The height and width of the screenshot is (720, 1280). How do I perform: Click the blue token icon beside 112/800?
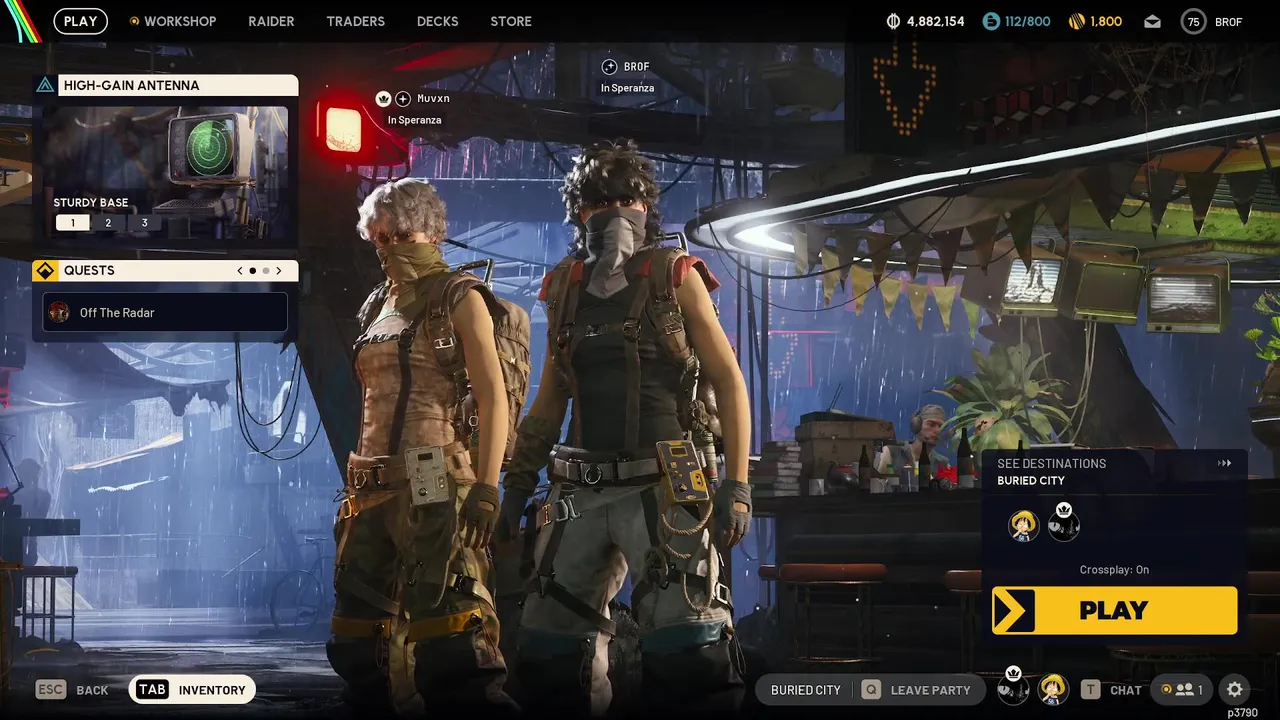coord(991,21)
